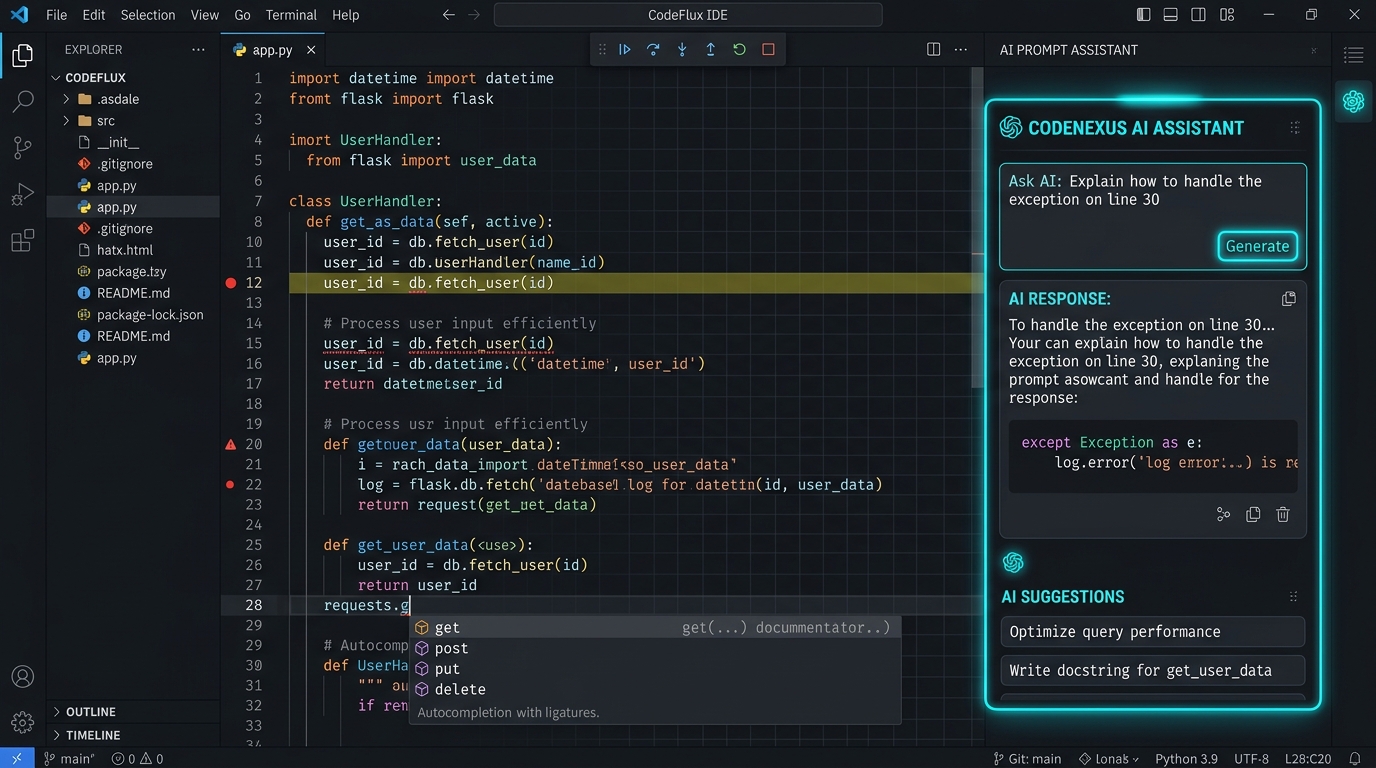The width and height of the screenshot is (1376, 768).
Task: Open the Selection menu
Action: point(148,15)
